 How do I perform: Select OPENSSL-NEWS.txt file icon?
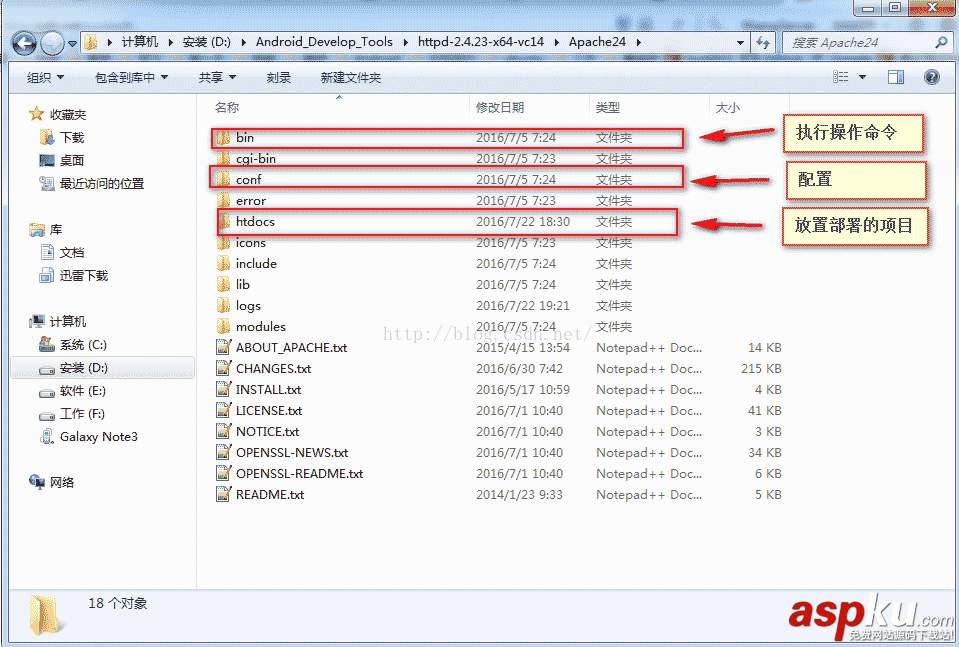[223, 453]
